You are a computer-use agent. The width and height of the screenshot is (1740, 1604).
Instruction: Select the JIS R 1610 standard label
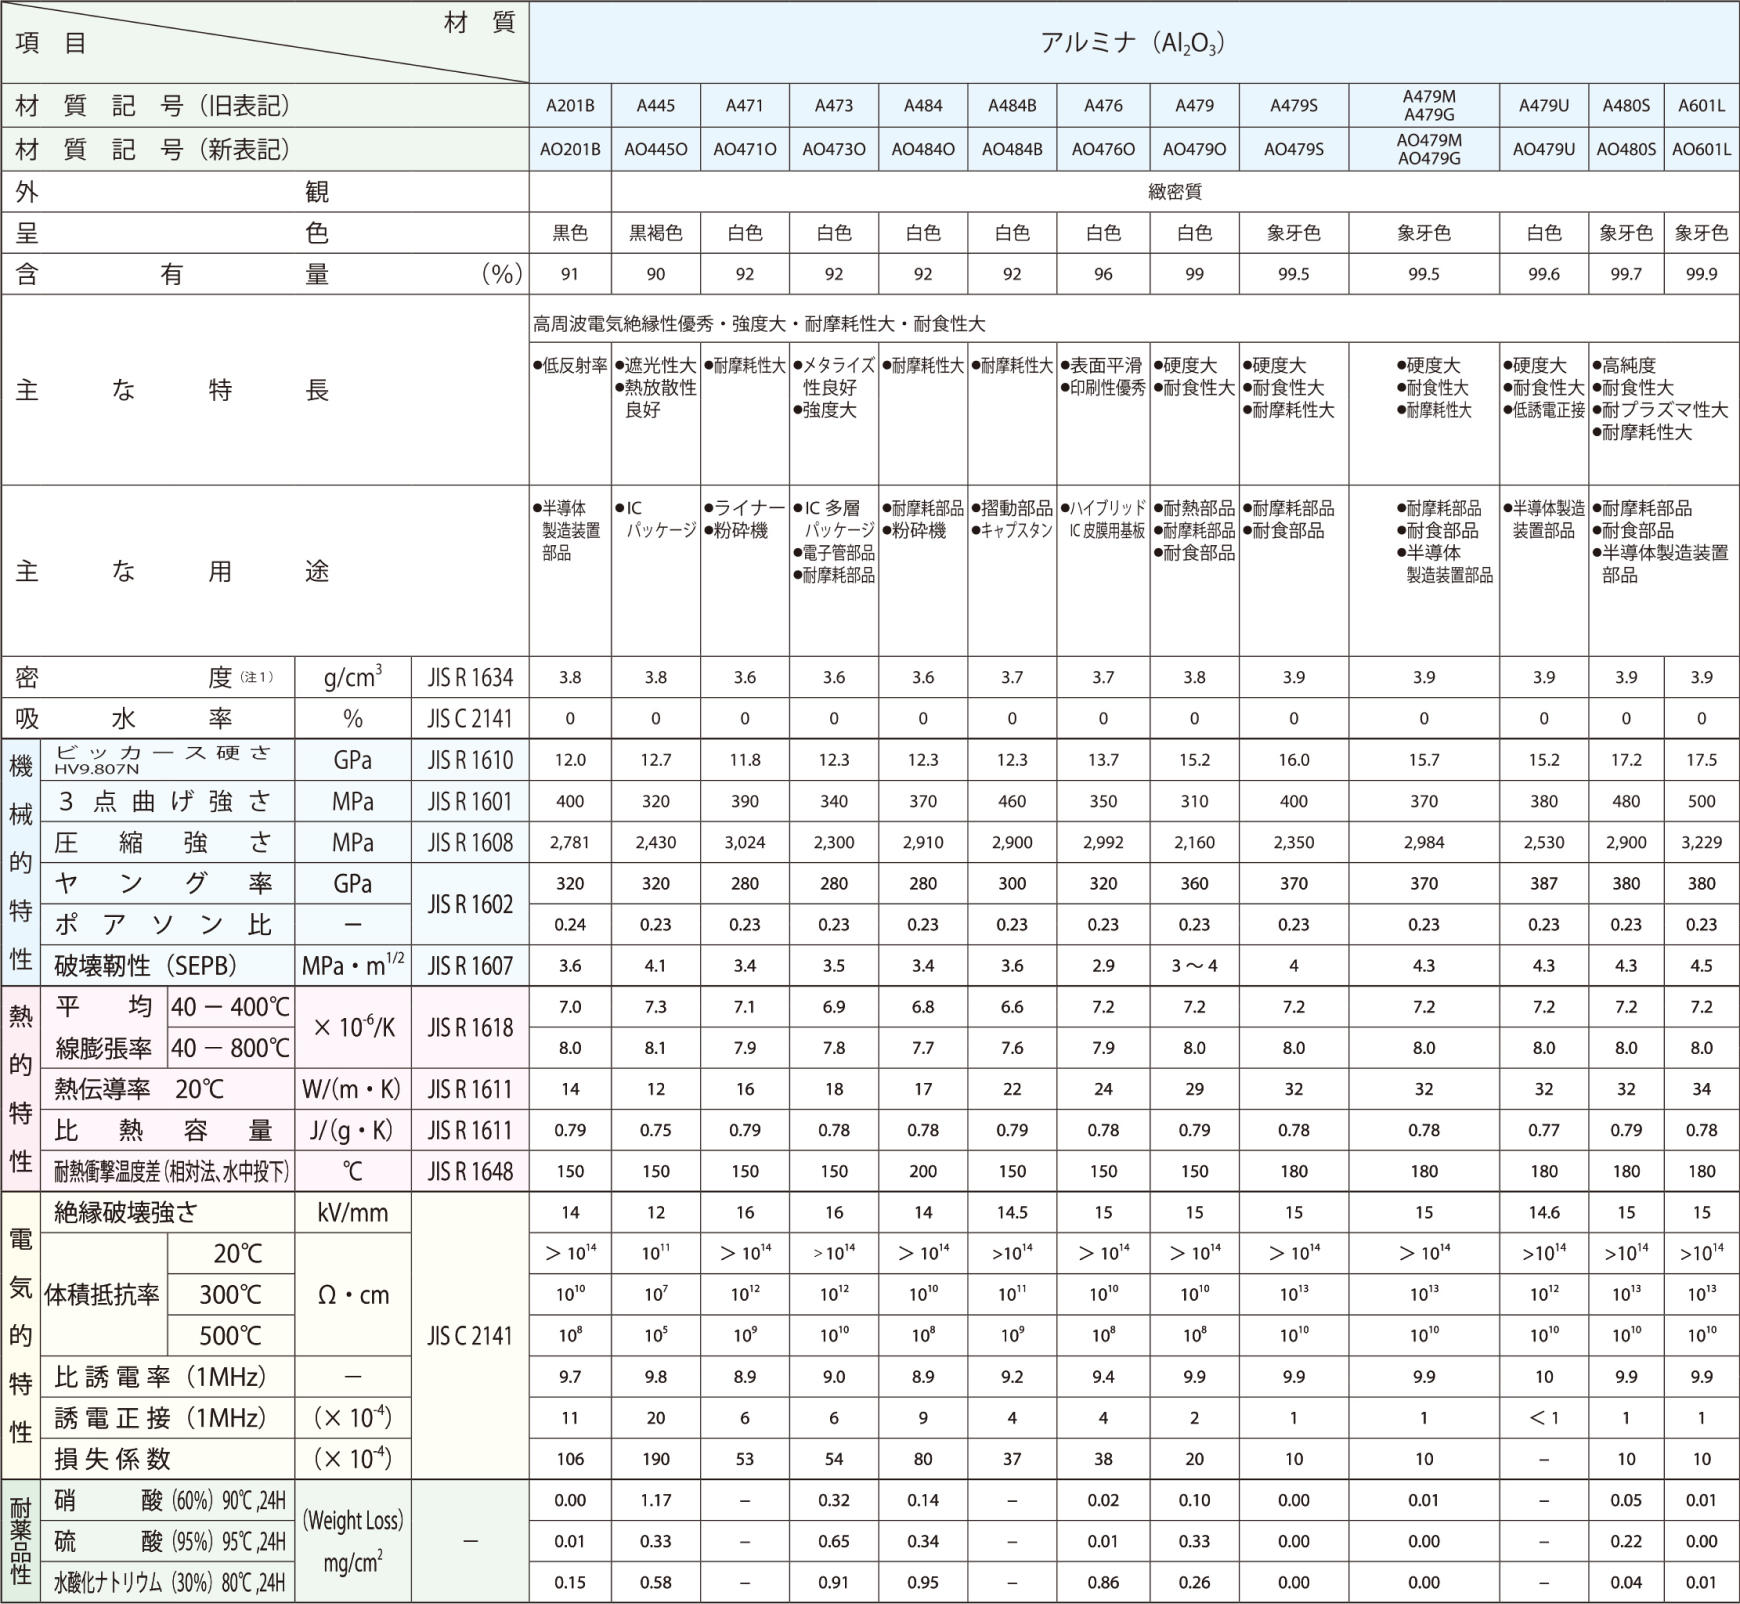[x=470, y=761]
